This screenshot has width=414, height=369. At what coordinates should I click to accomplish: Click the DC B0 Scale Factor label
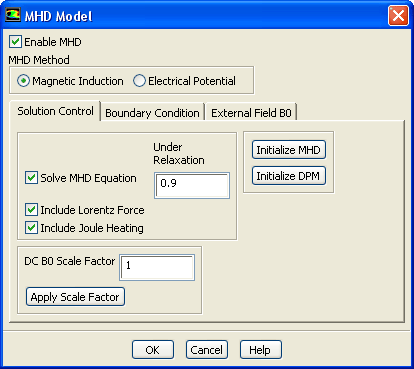(x=70, y=261)
